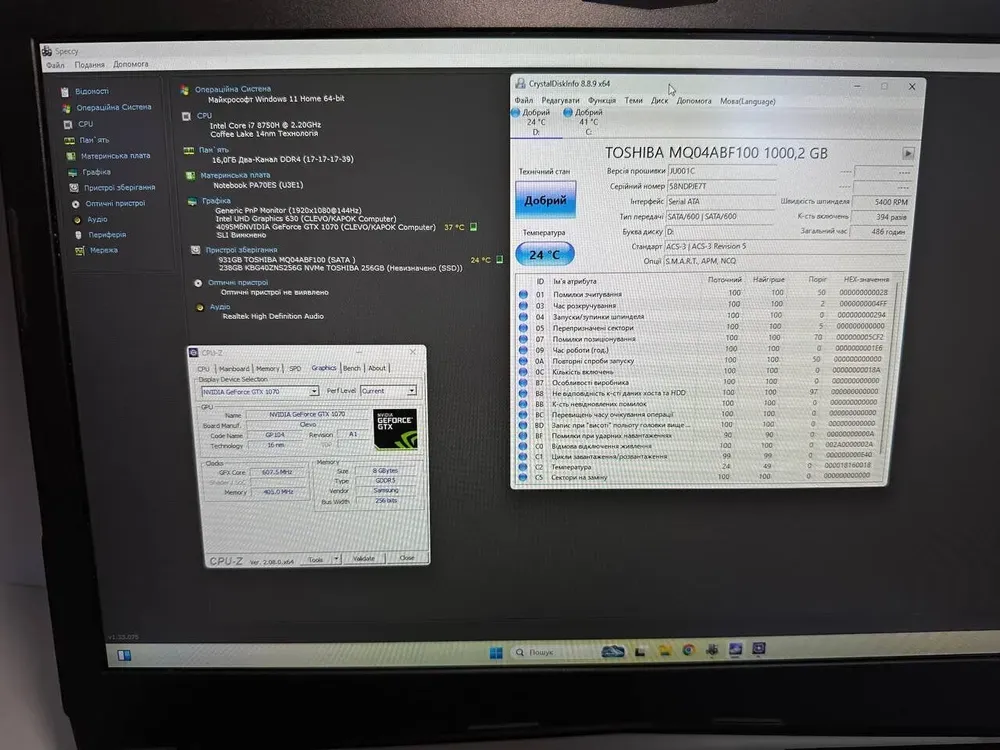Image resolution: width=1000 pixels, height=750 pixels.
Task: Click the Validate button in CPU-Z
Action: [x=364, y=559]
